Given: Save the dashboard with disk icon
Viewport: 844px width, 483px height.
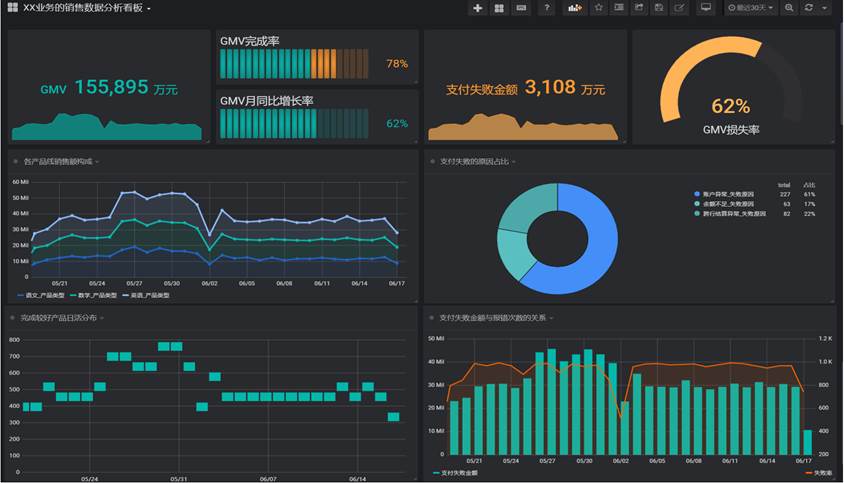Looking at the screenshot, I should [658, 8].
